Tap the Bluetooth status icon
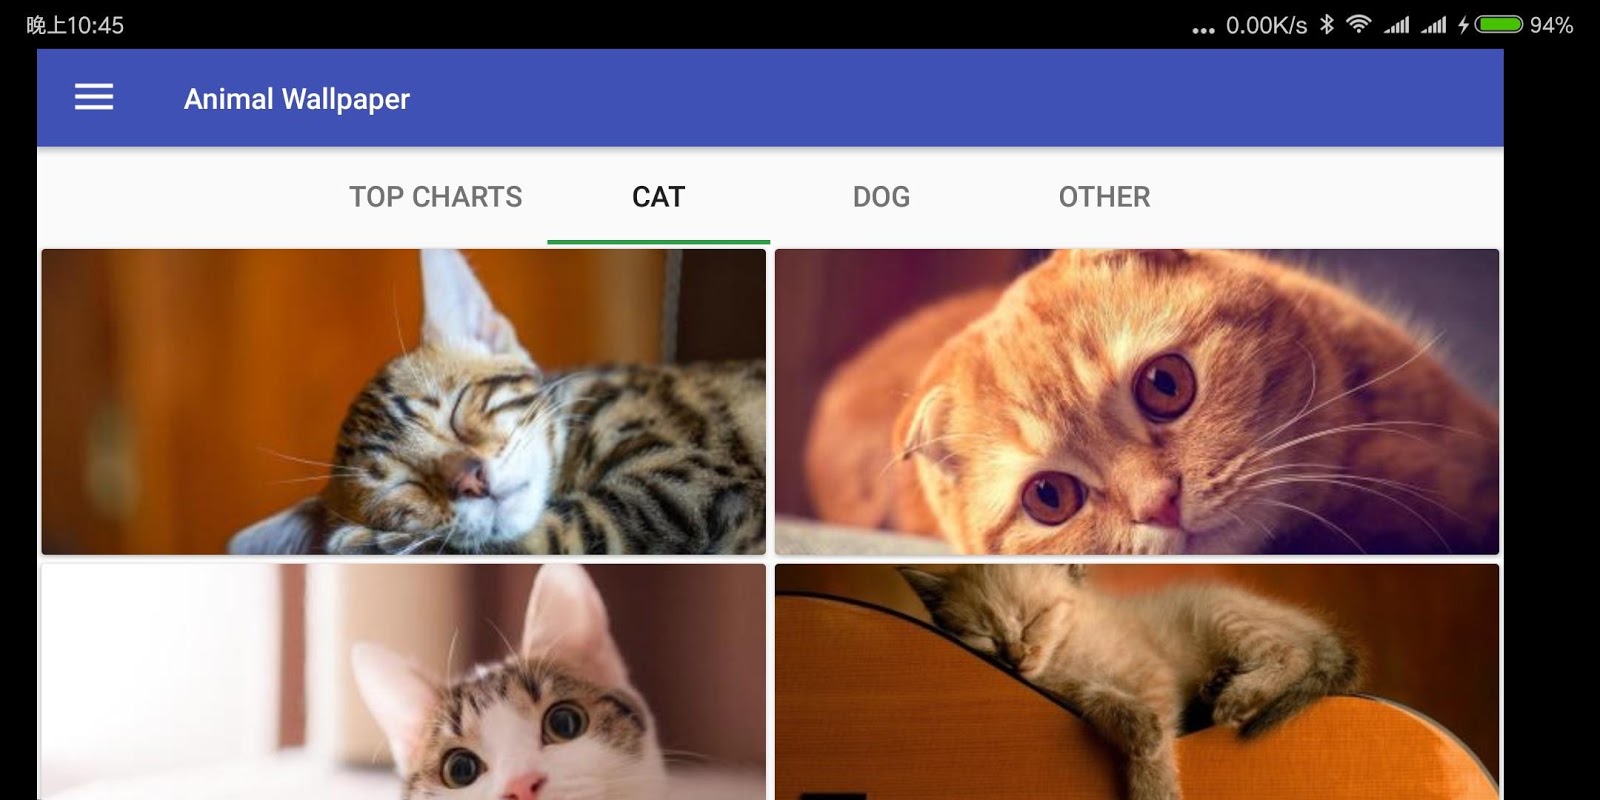Viewport: 1600px width, 800px height. click(1327, 24)
